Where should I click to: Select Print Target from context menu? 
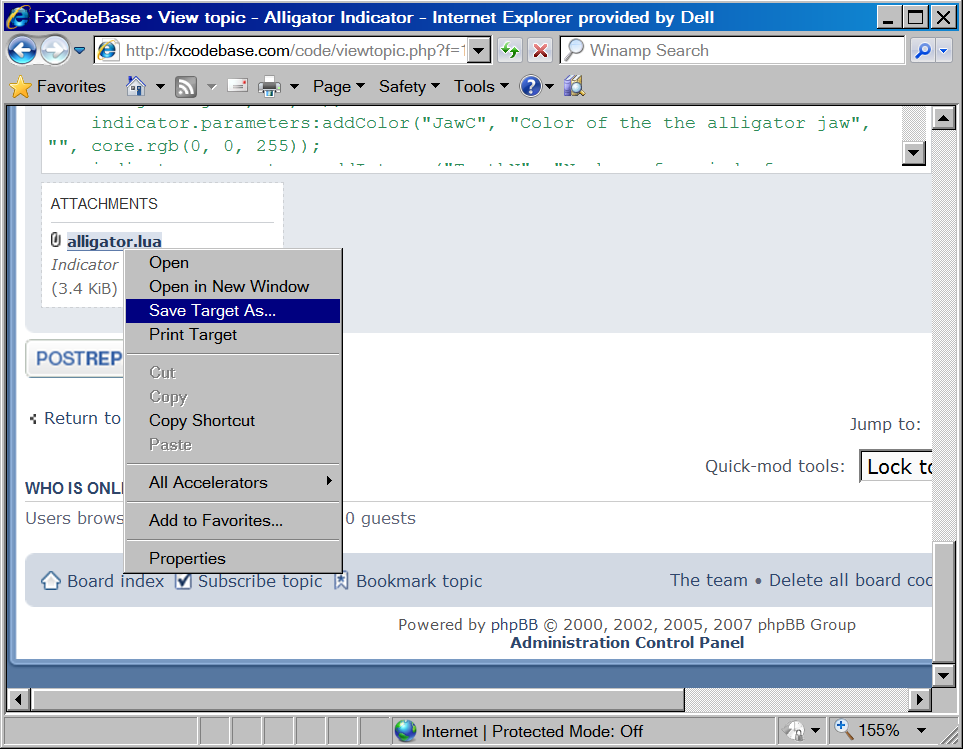click(x=233, y=335)
